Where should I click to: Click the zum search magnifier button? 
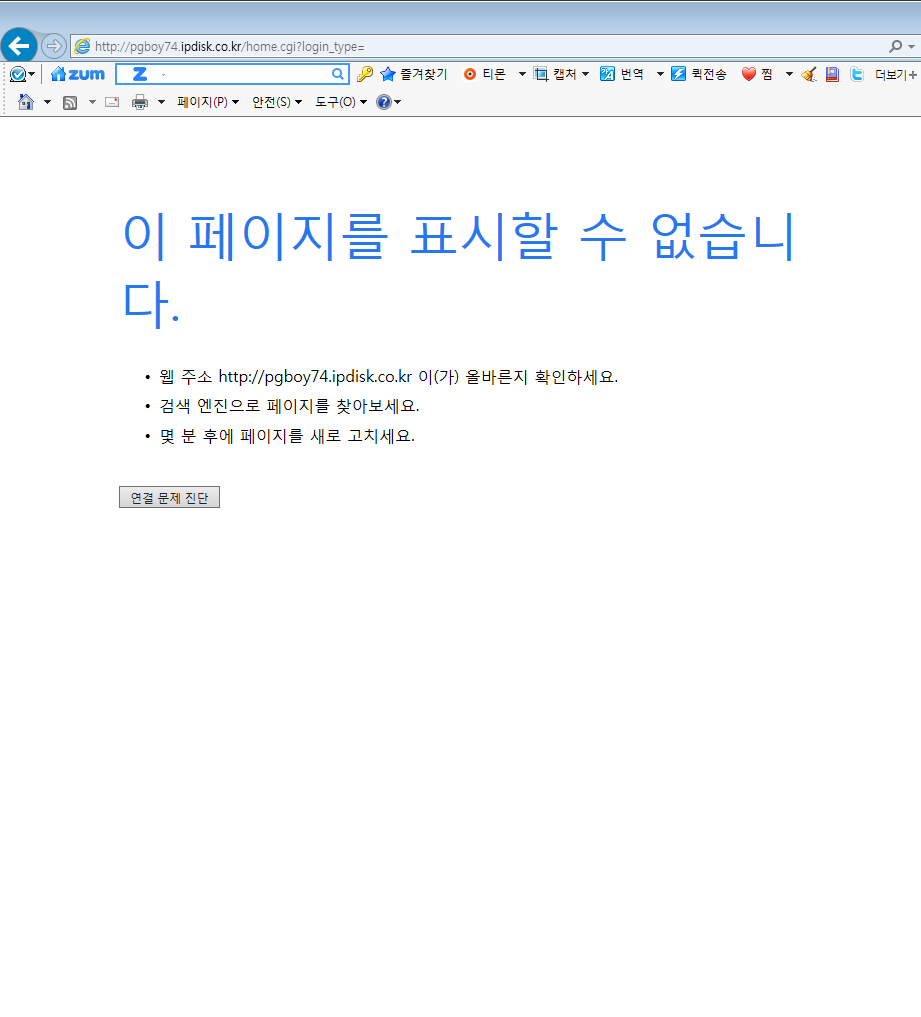tap(338, 74)
